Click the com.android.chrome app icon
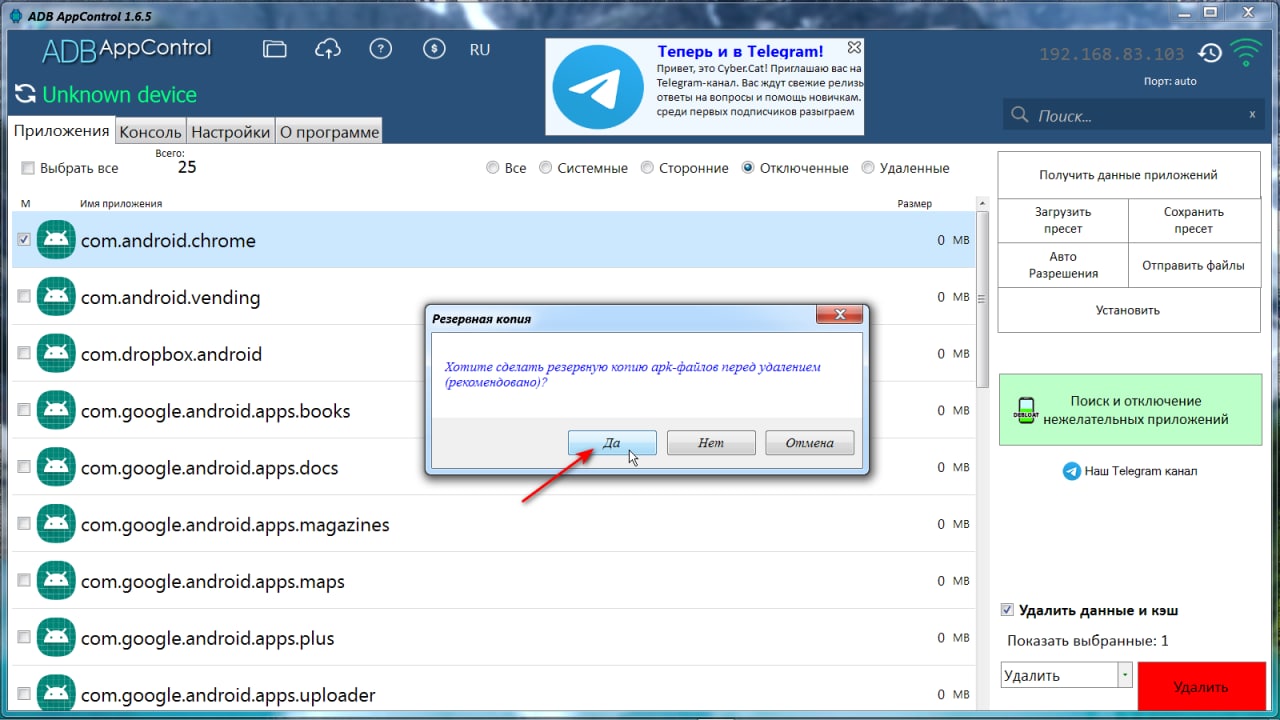The height and width of the screenshot is (720, 1280). pyautogui.click(x=57, y=240)
